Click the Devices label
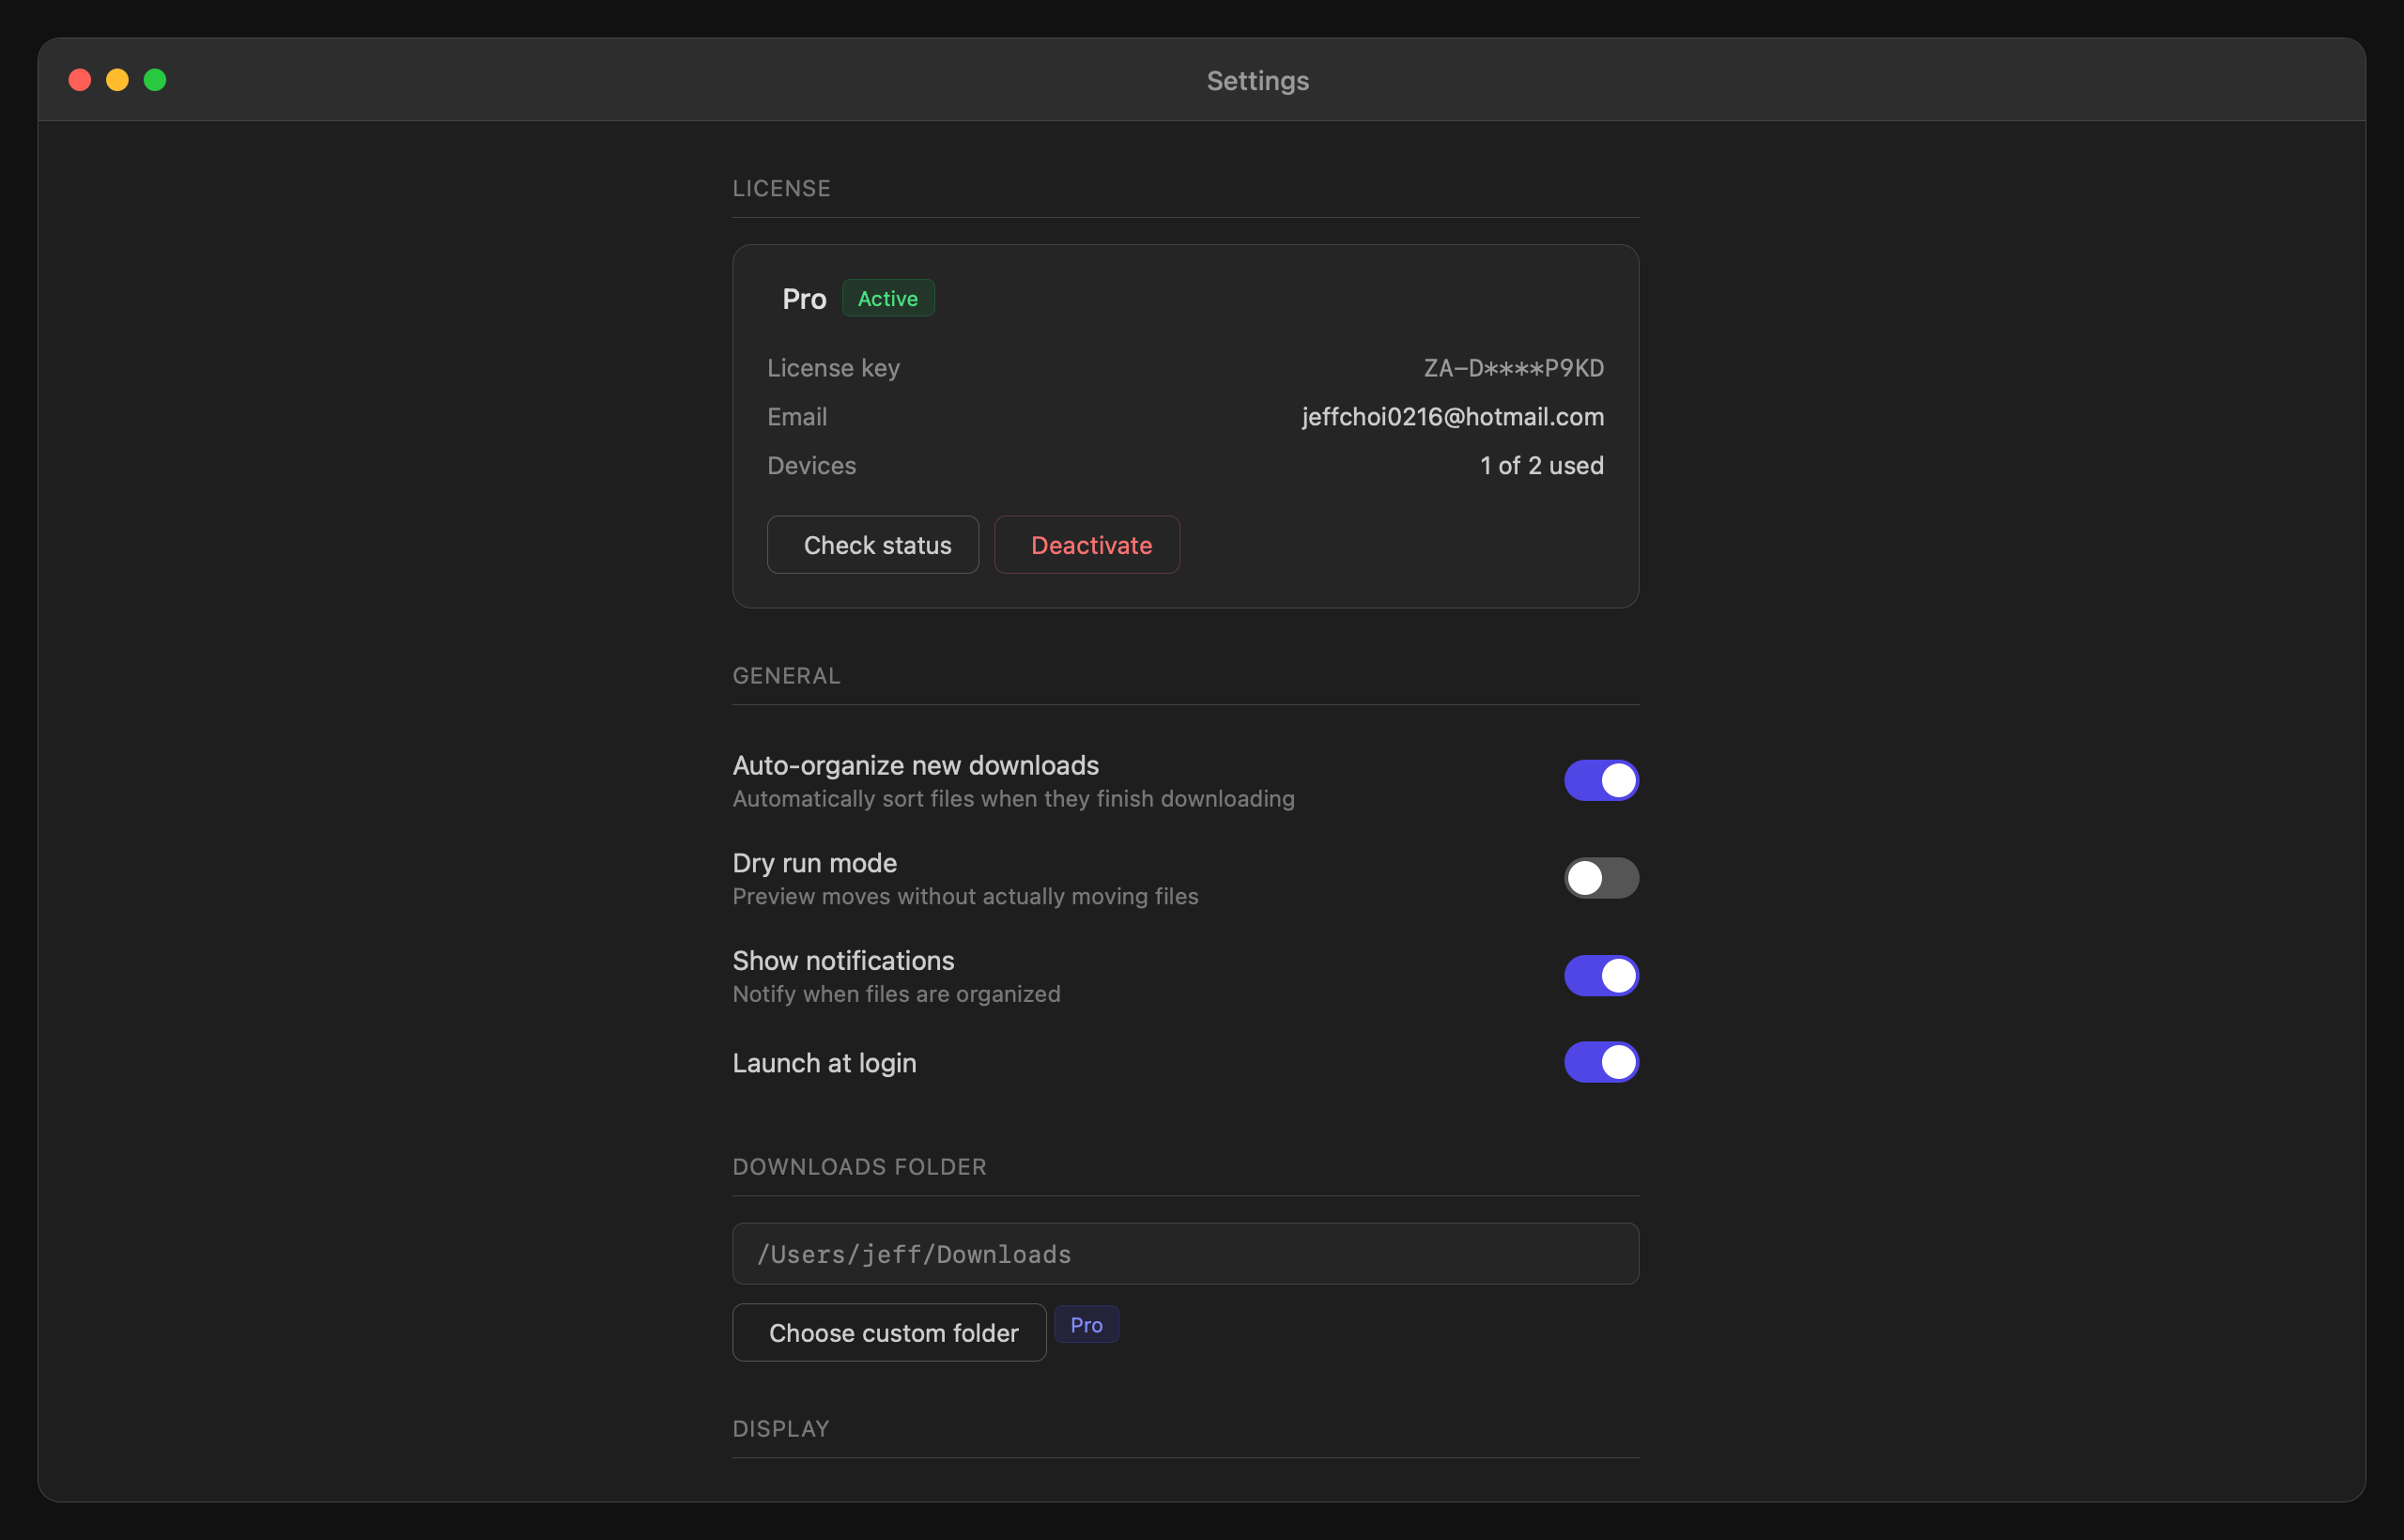 (x=812, y=466)
